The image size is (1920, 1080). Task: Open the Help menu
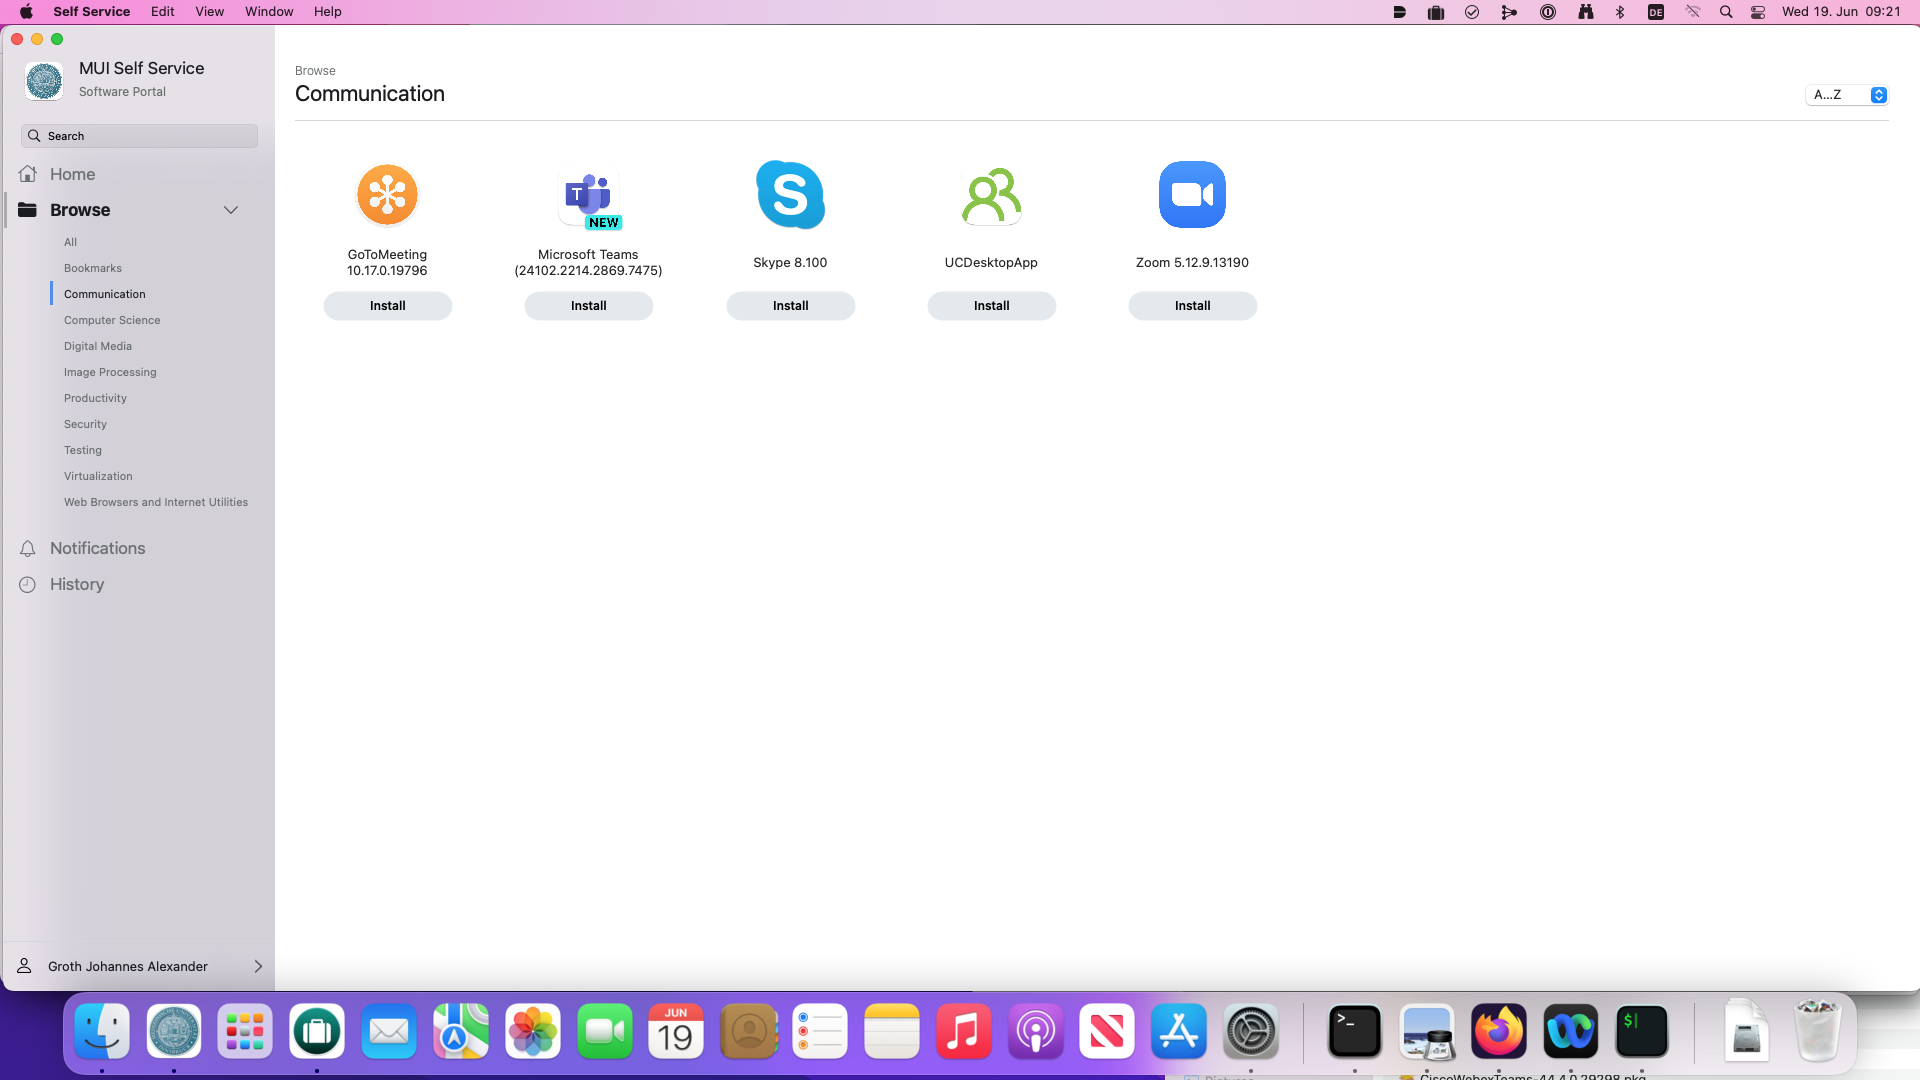327,12
